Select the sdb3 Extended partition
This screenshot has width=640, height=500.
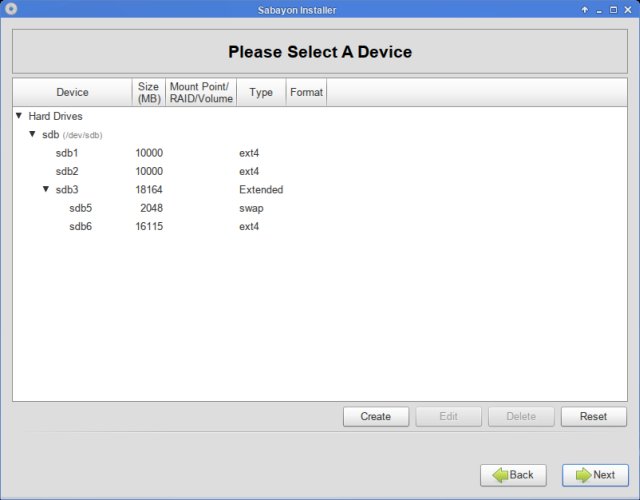[x=320, y=190]
